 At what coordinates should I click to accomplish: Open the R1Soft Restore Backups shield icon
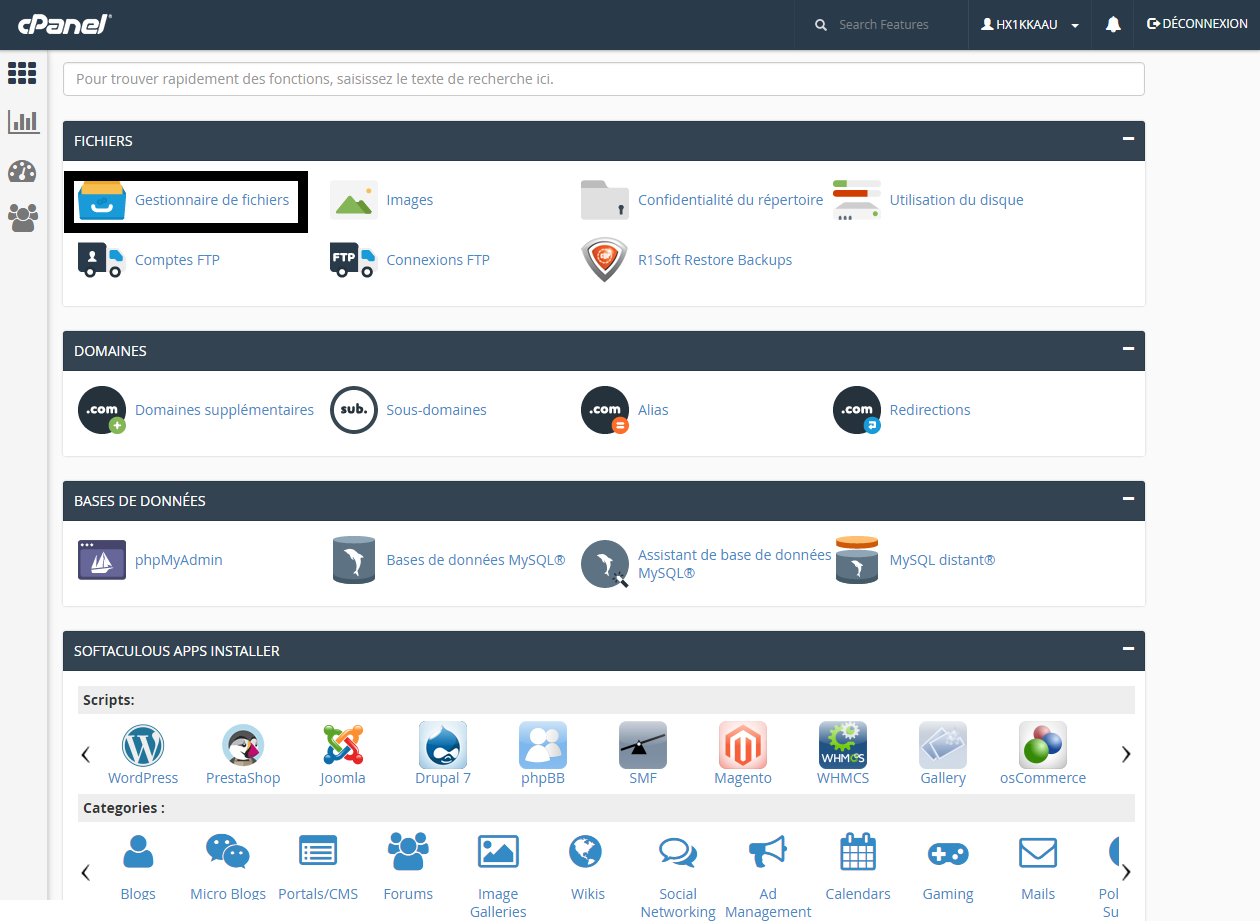605,260
